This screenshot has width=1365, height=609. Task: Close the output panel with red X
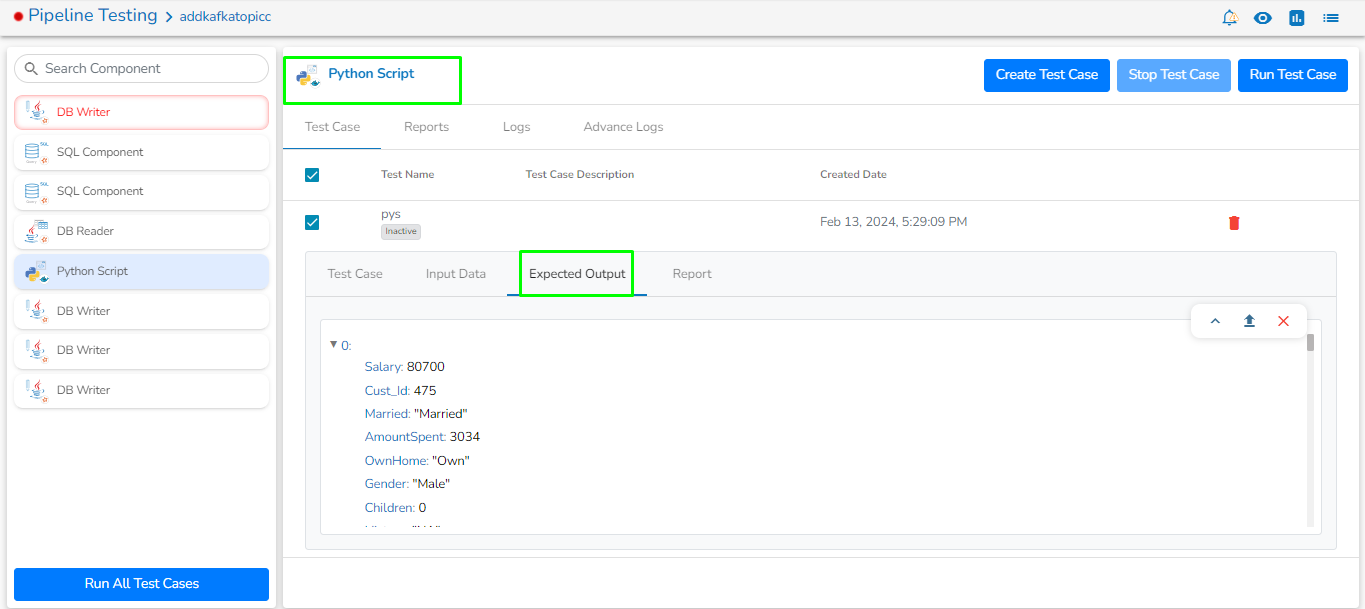pyautogui.click(x=1284, y=321)
